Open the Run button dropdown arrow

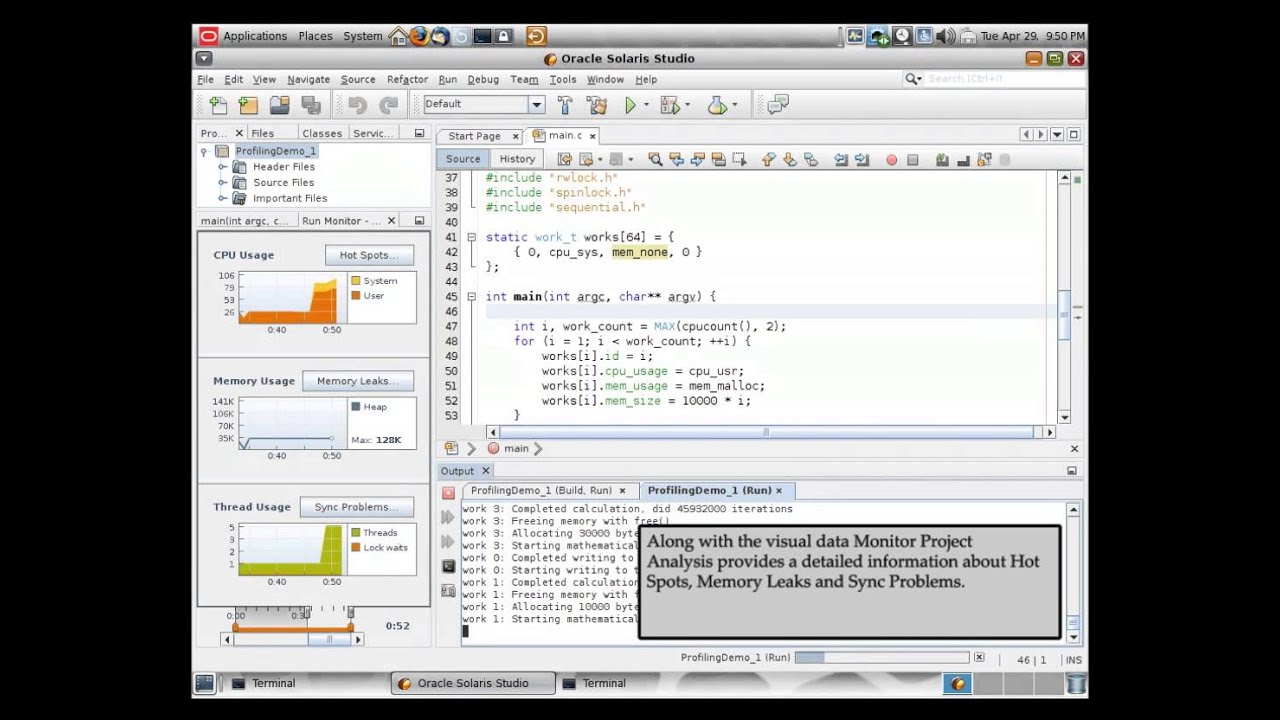click(646, 105)
